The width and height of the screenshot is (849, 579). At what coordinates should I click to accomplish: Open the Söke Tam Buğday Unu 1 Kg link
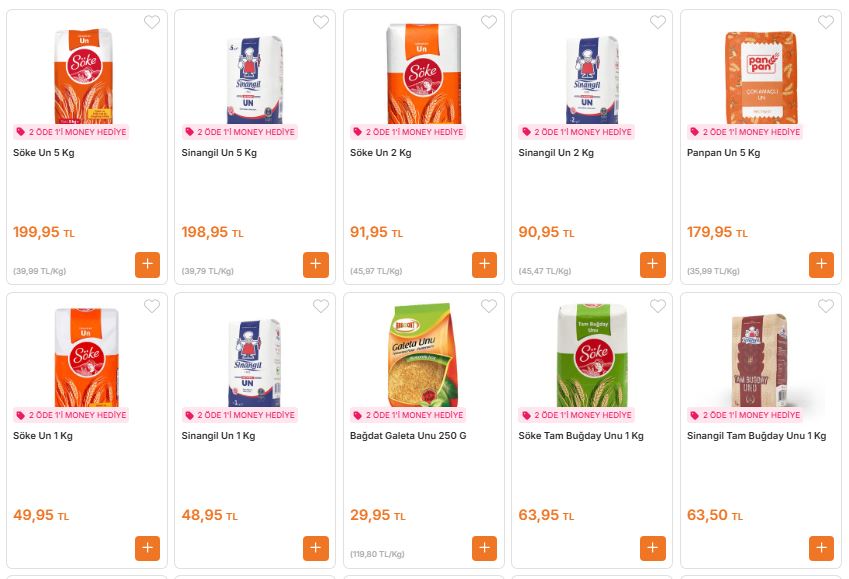580,436
